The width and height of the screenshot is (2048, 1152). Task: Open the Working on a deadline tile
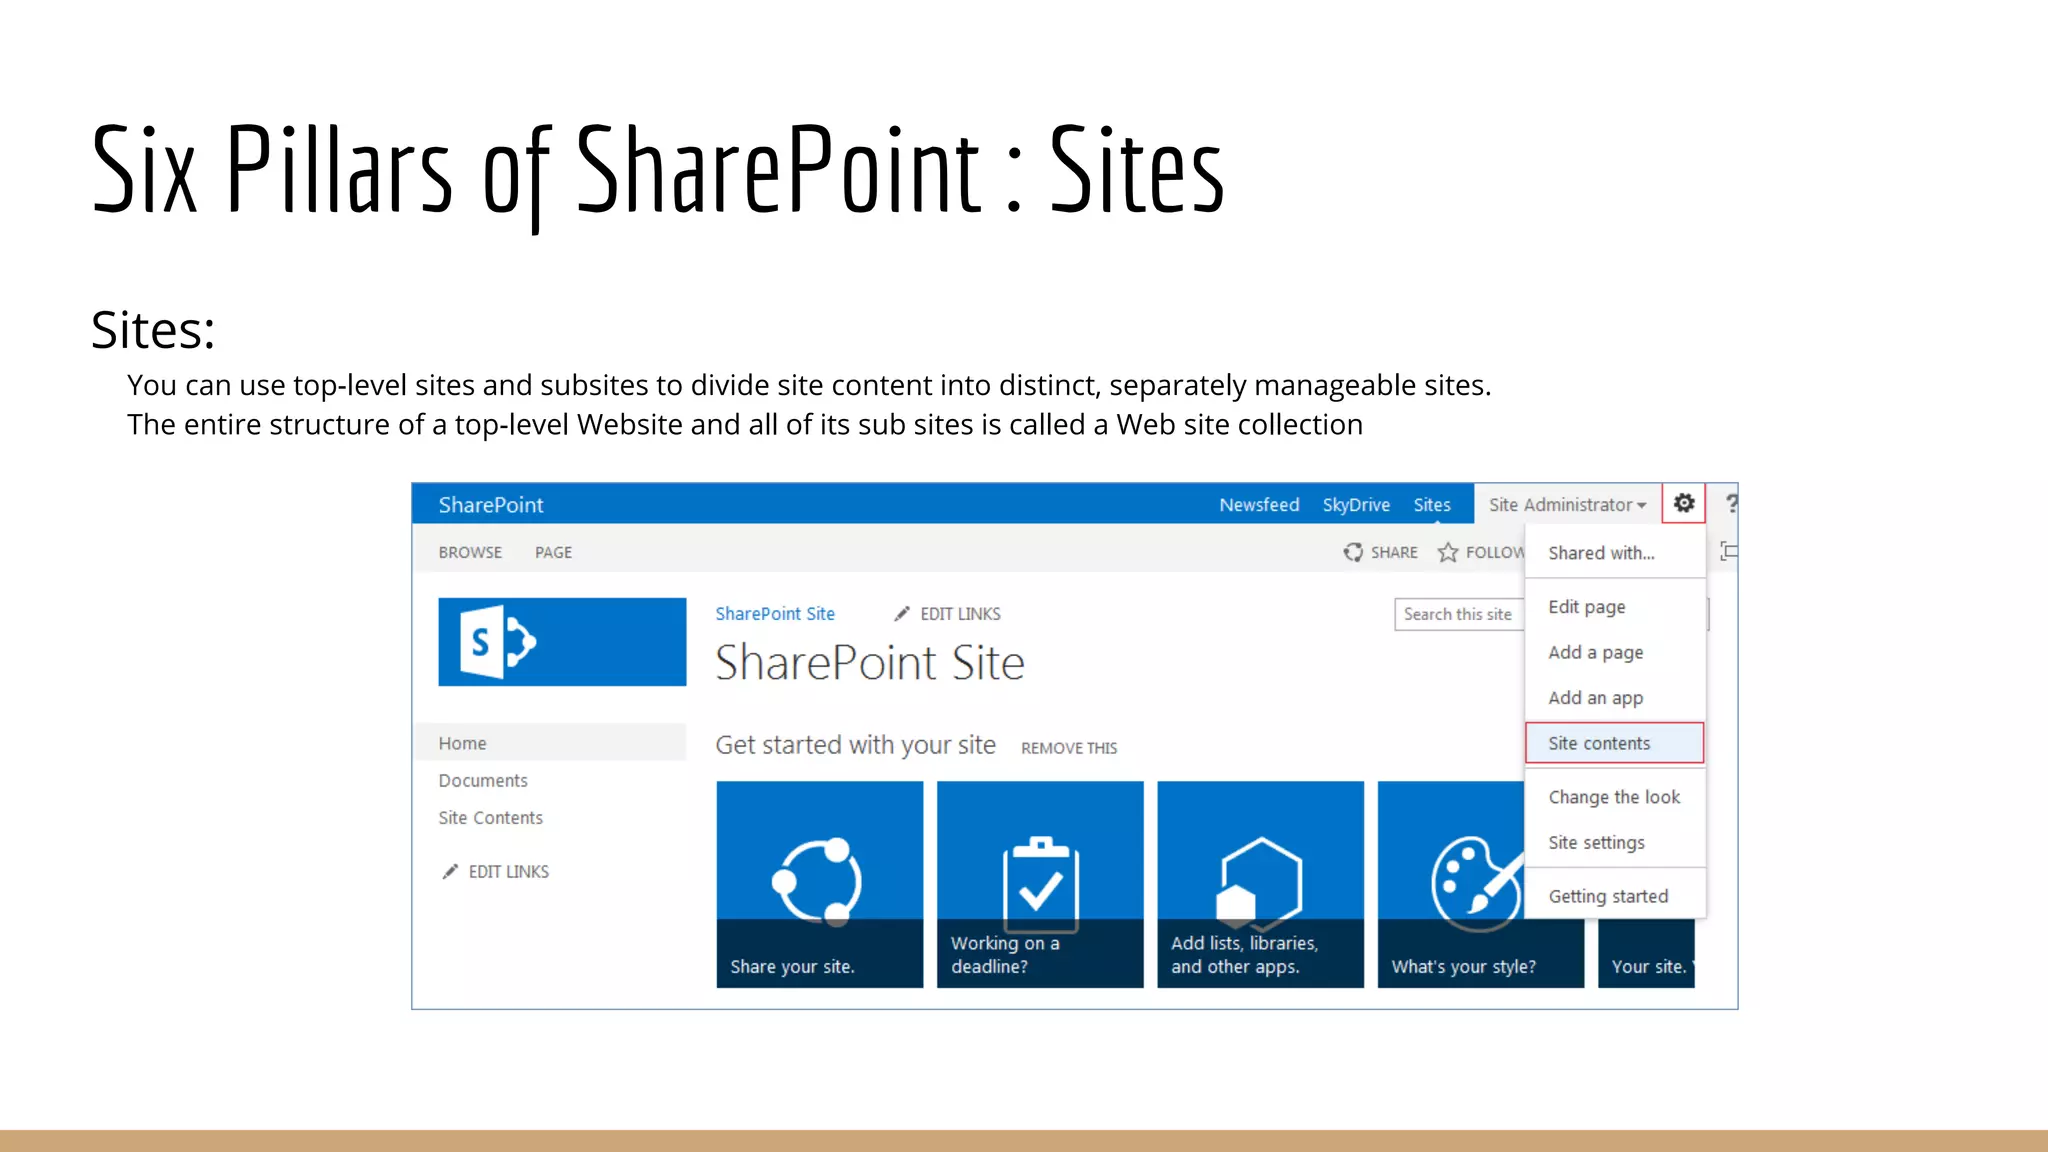click(1040, 884)
